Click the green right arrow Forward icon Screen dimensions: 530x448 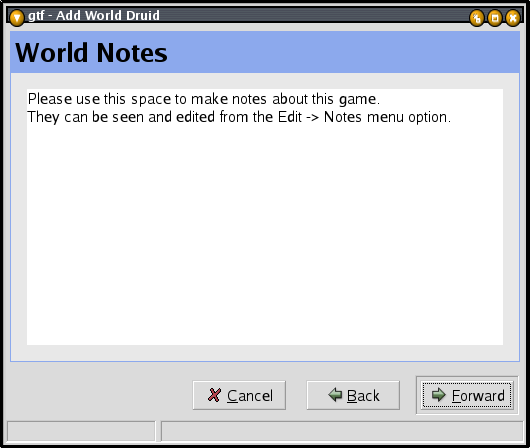[439, 395]
